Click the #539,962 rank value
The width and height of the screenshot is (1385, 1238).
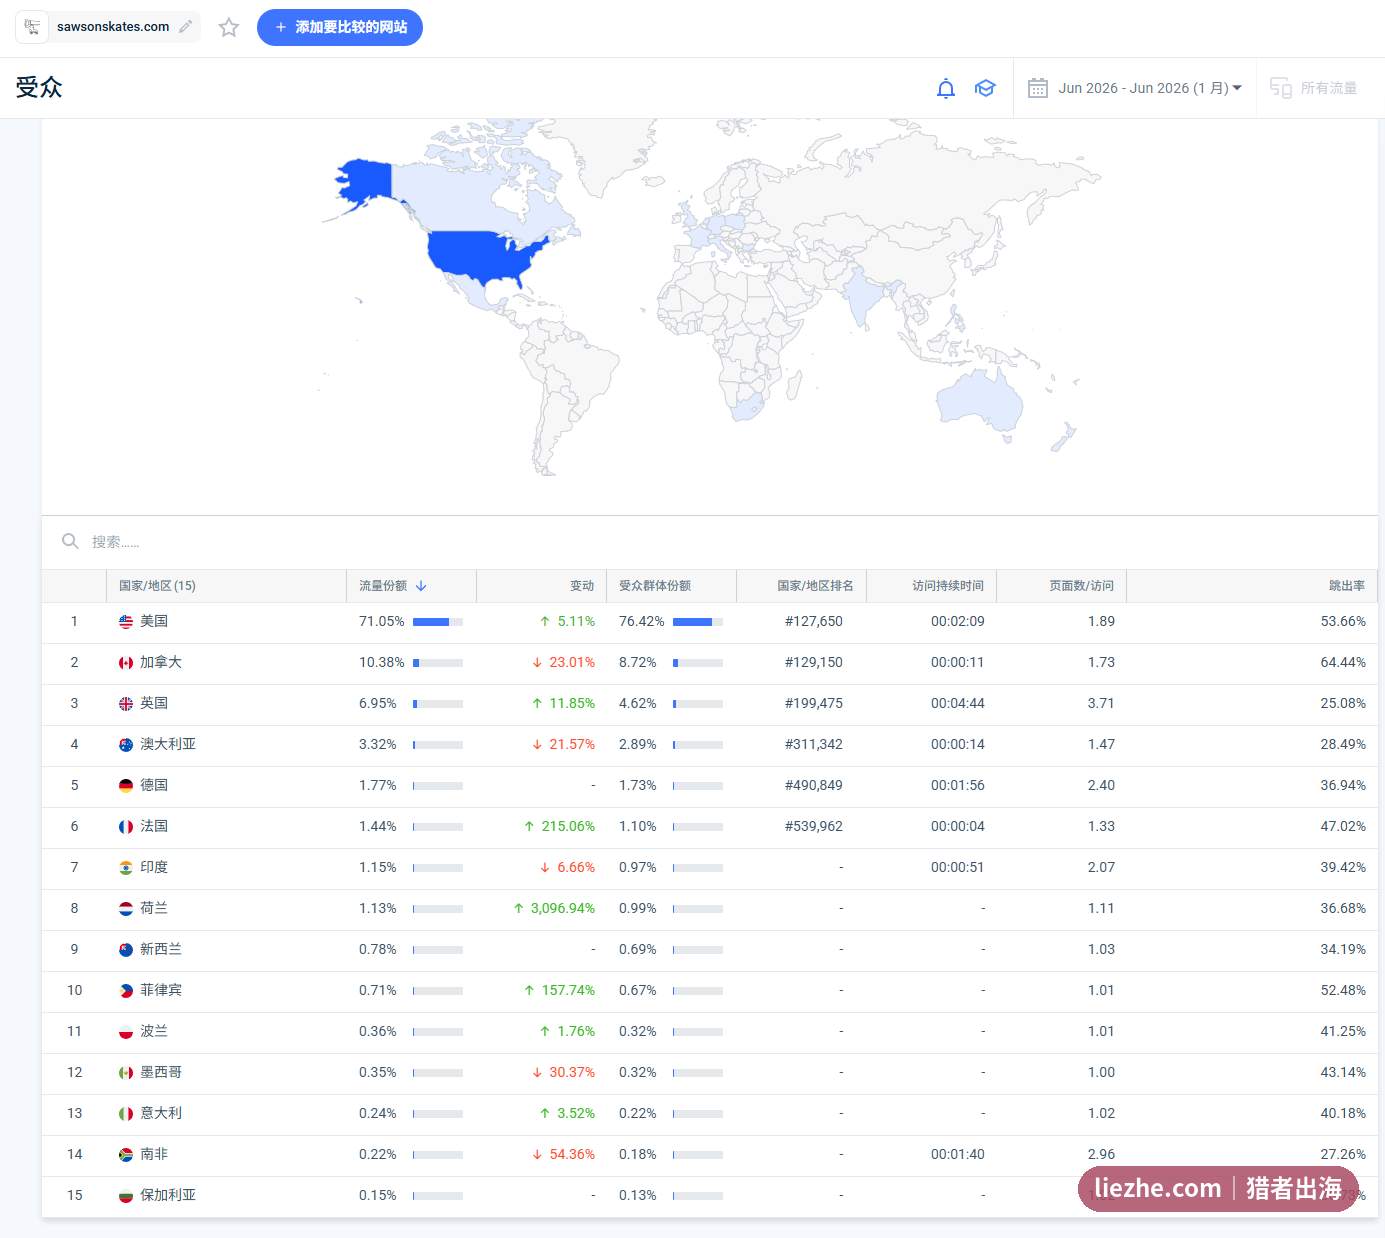click(814, 826)
